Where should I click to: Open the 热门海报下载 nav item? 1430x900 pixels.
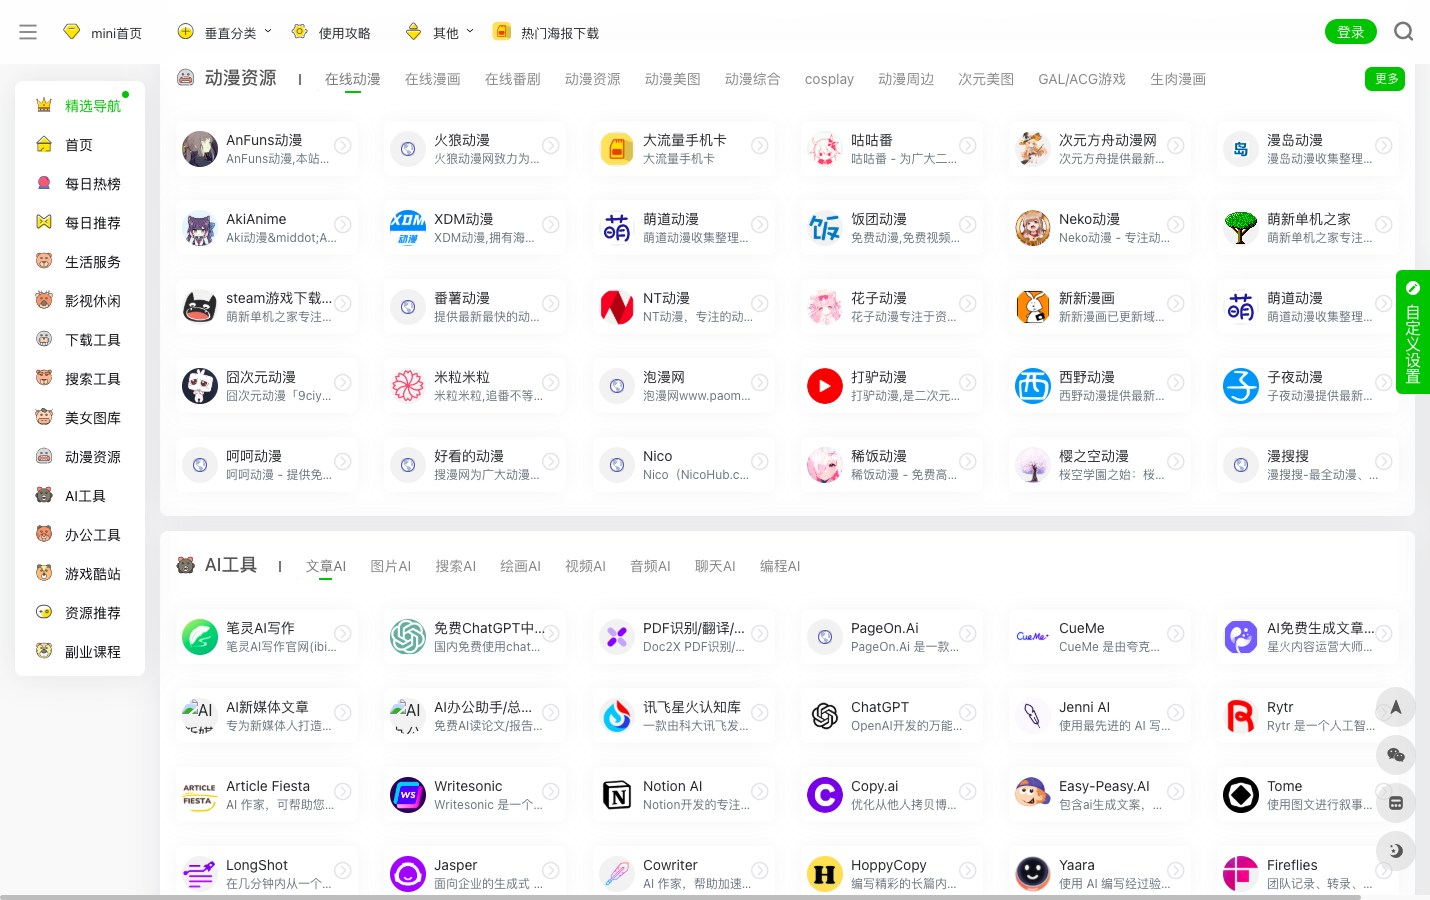pyautogui.click(x=546, y=32)
